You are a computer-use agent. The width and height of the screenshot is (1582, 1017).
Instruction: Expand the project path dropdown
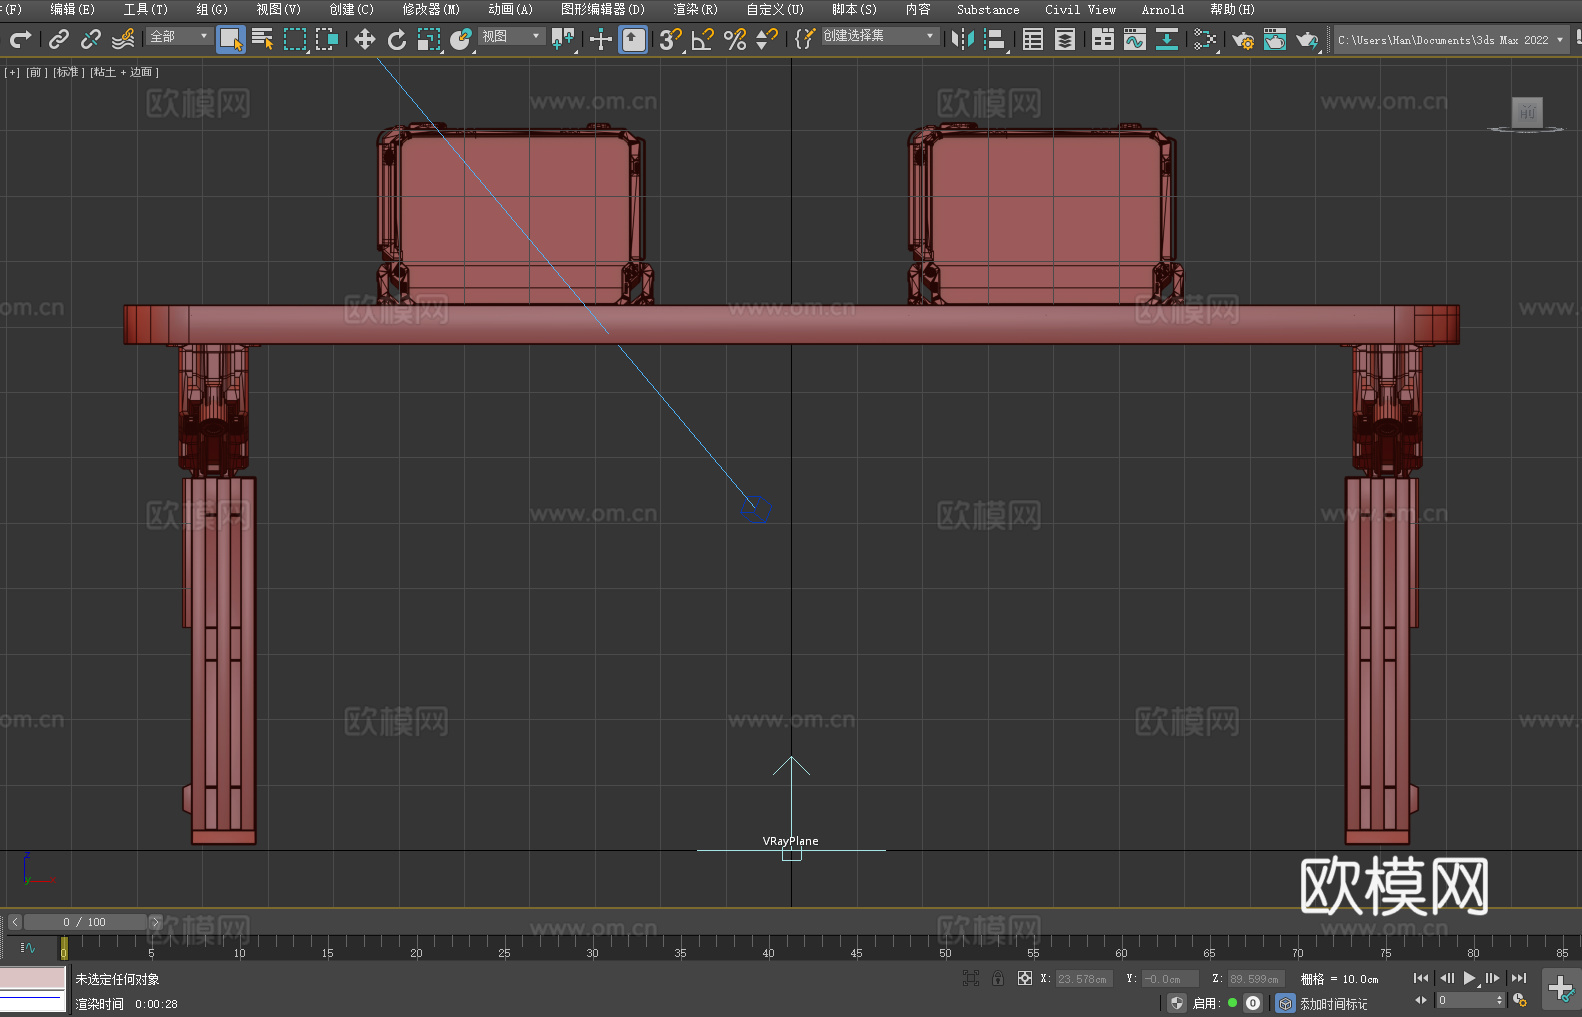pos(1560,40)
